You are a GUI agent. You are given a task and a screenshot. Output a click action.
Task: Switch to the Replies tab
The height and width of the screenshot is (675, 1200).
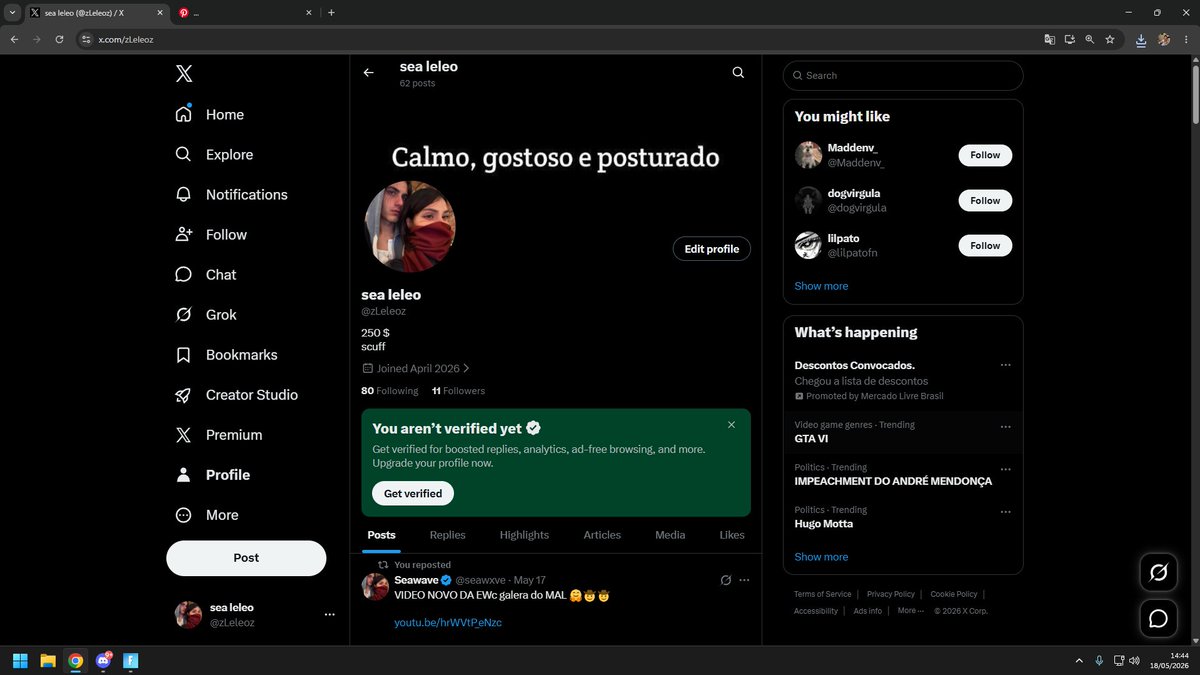pos(448,535)
